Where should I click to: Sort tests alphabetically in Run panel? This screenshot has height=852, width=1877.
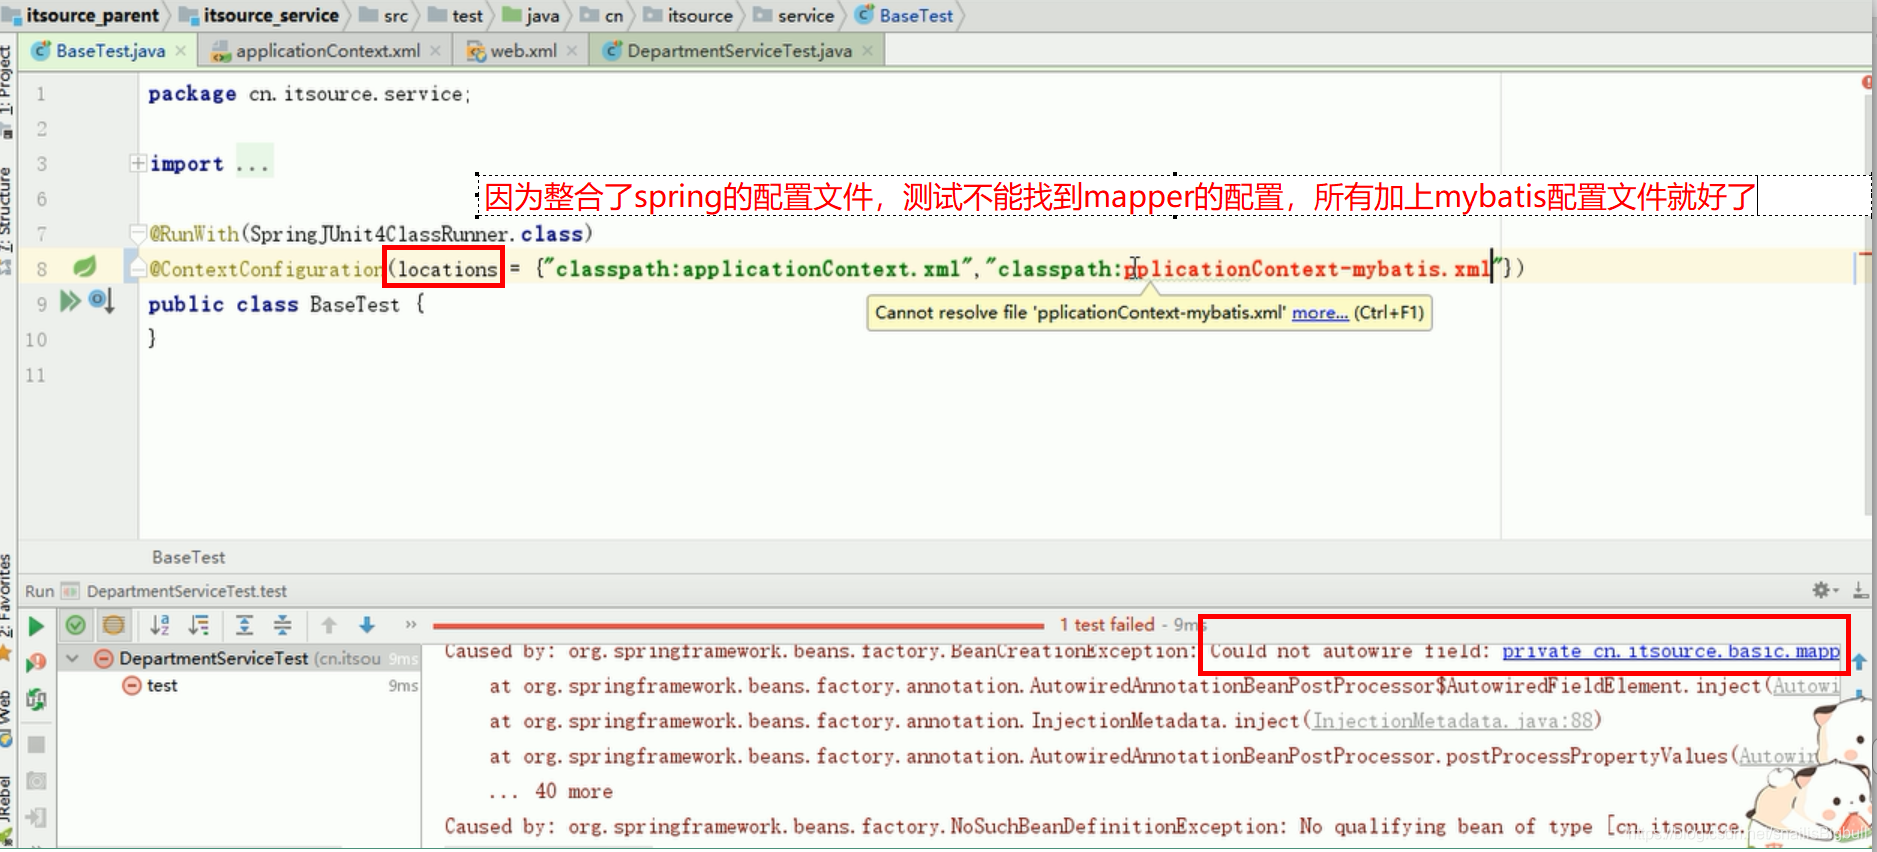(160, 626)
